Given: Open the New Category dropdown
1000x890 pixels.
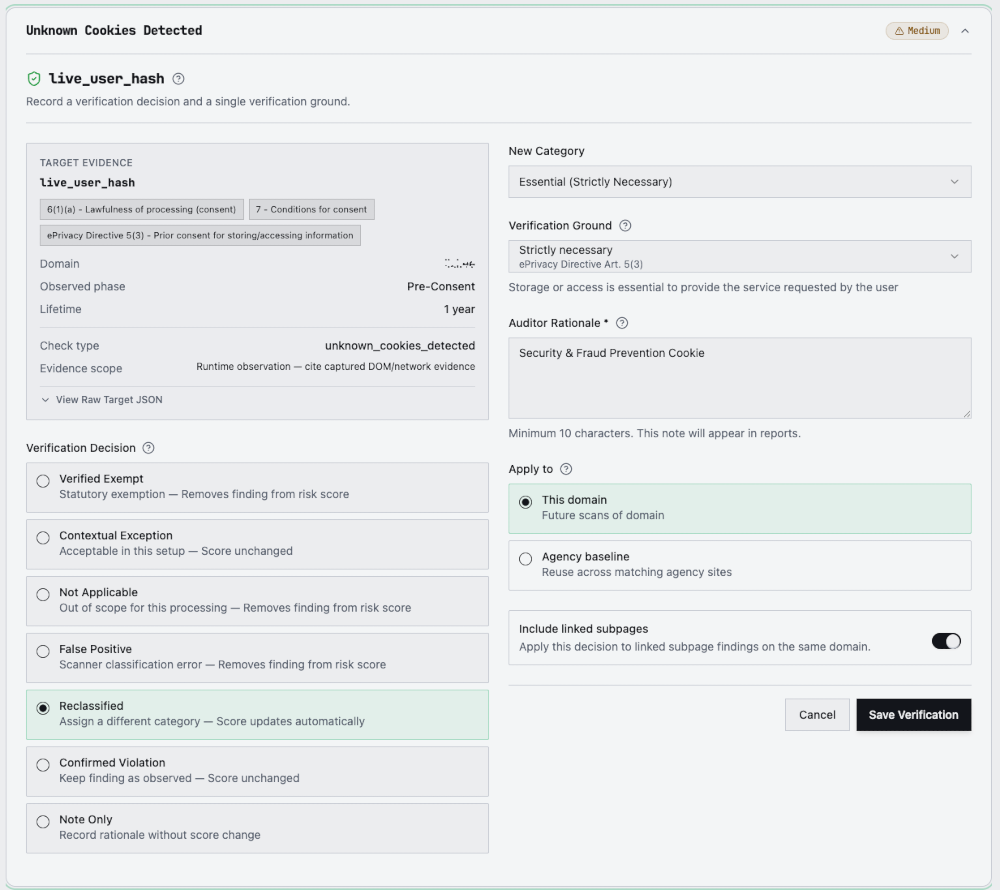Looking at the screenshot, I should (x=740, y=182).
